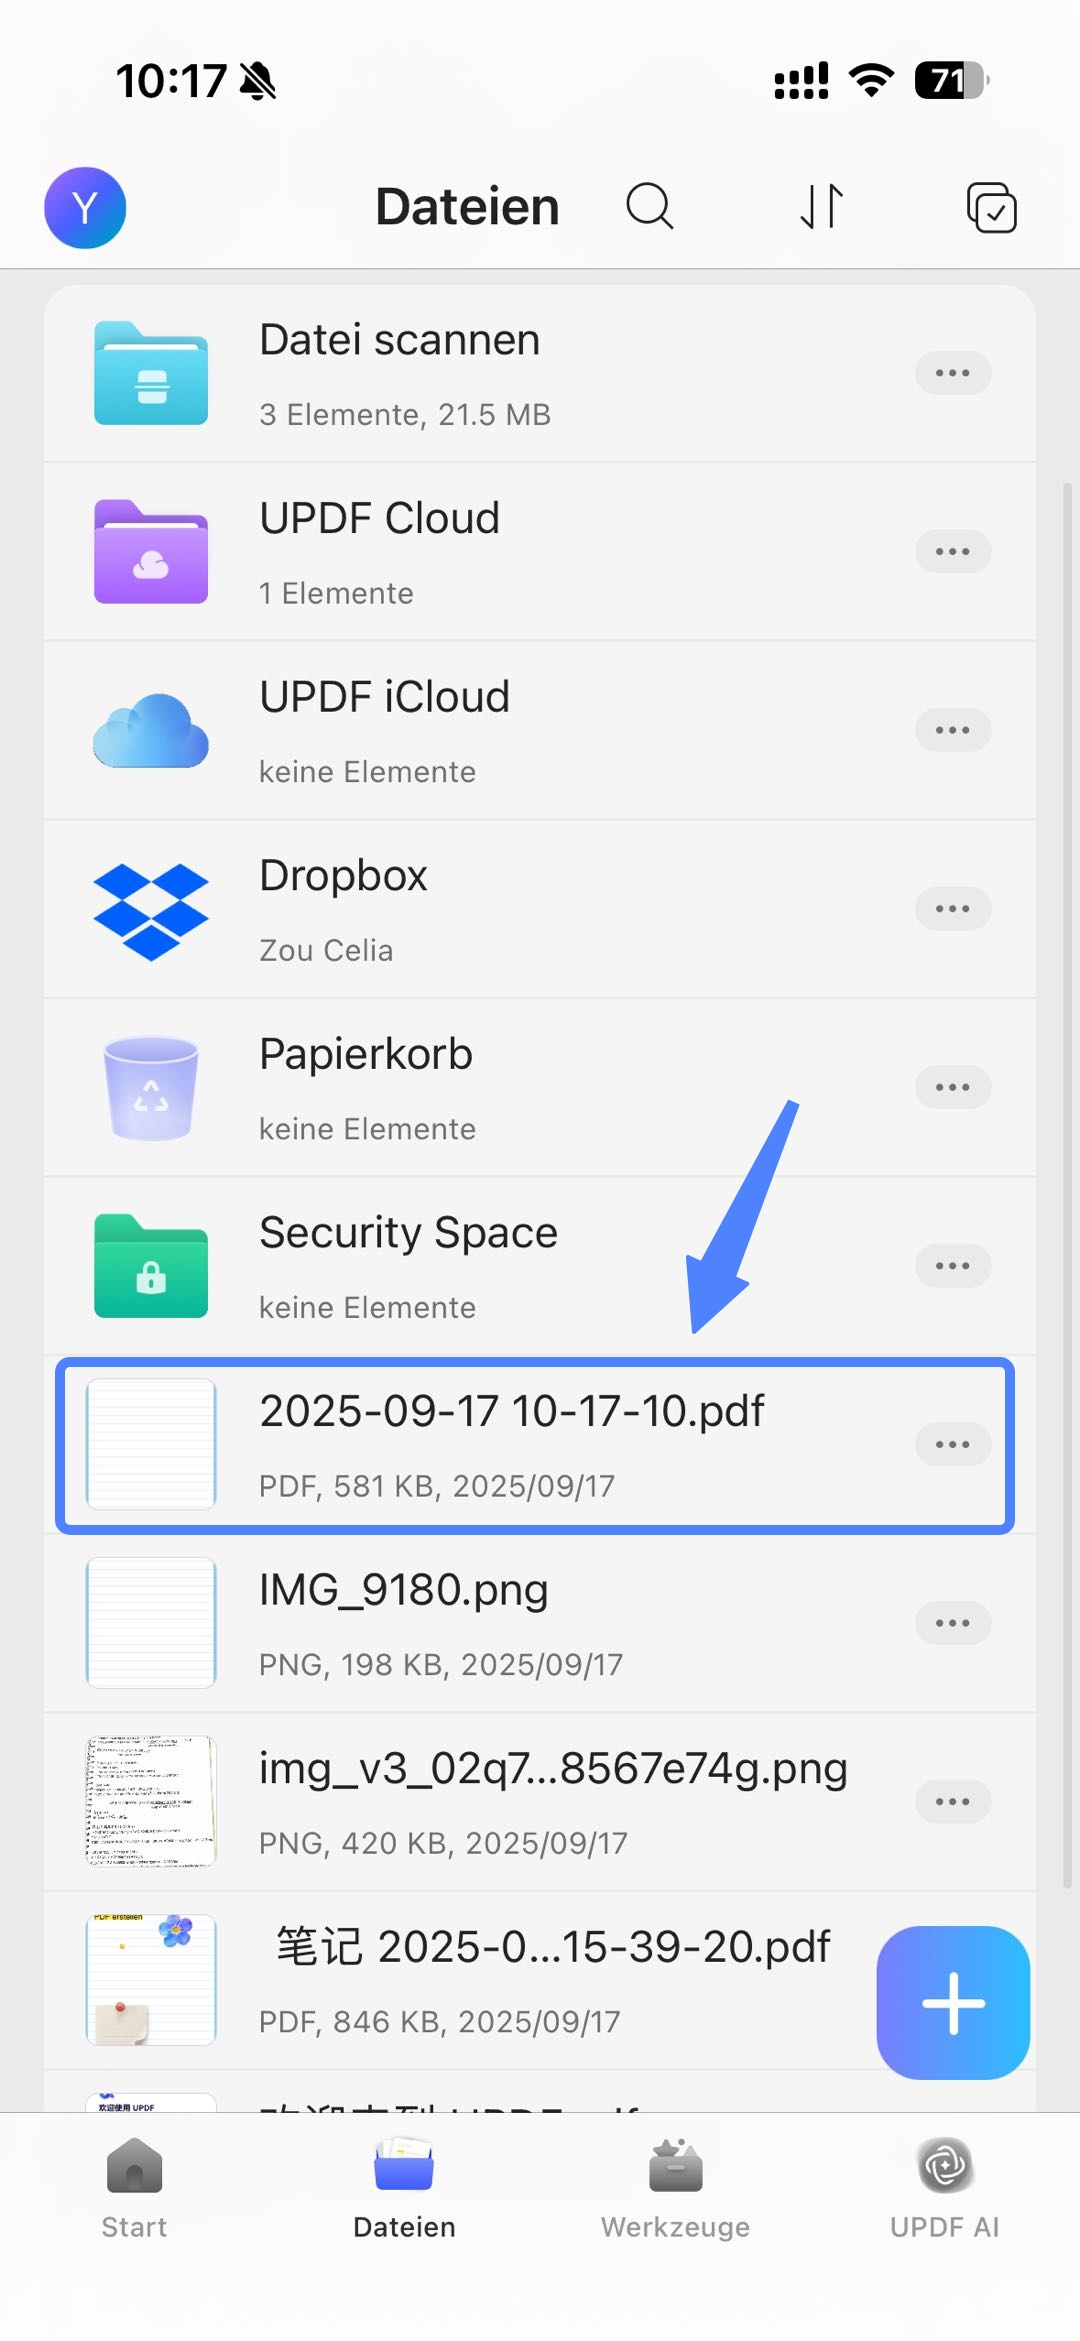This screenshot has width=1080, height=2341.
Task: Show more options for 2025-09-17 10-17-10.pdf
Action: [x=953, y=1444]
